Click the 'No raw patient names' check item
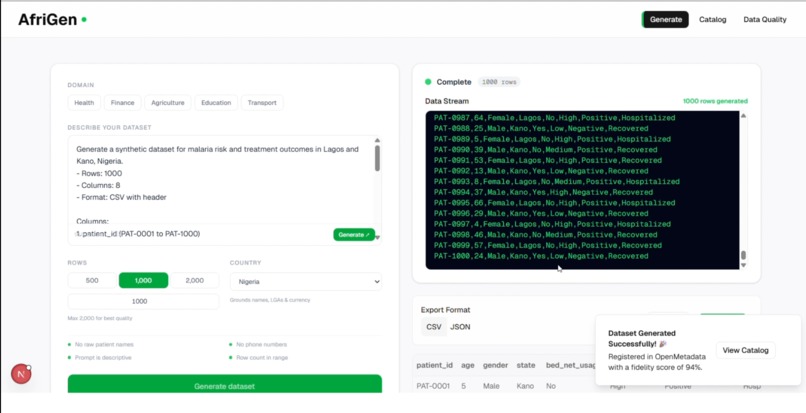 [x=100, y=345]
